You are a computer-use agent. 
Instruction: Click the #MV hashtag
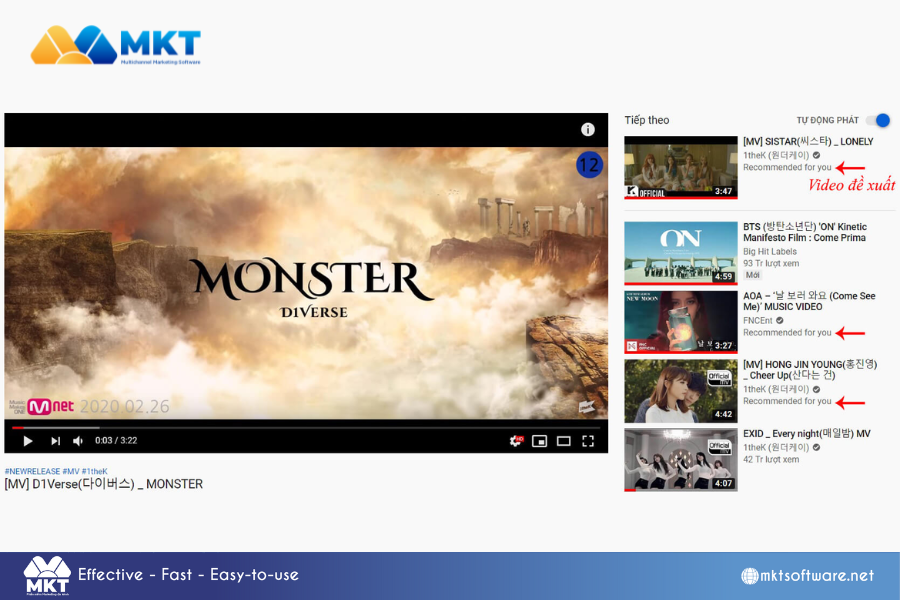71,471
